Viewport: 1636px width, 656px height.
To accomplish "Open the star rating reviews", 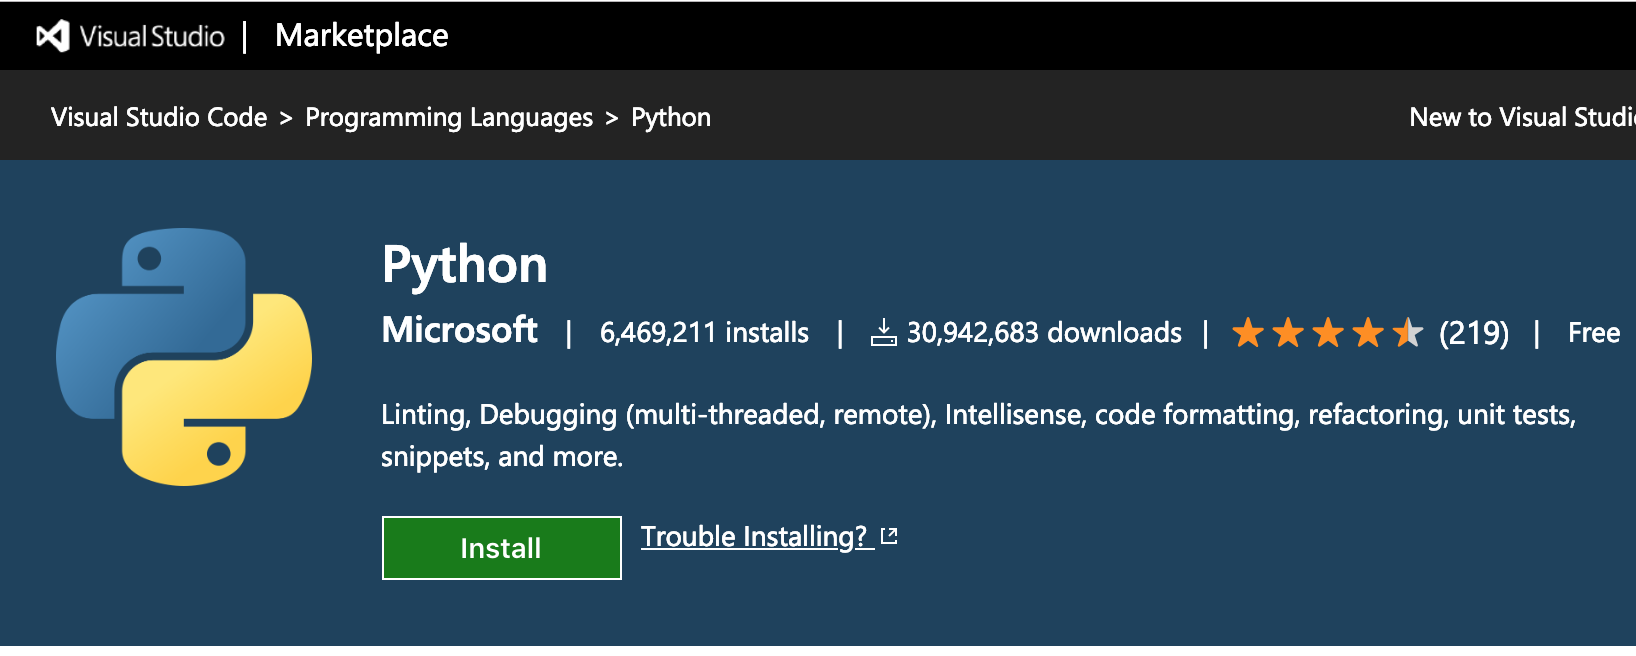I will [x=1327, y=332].
